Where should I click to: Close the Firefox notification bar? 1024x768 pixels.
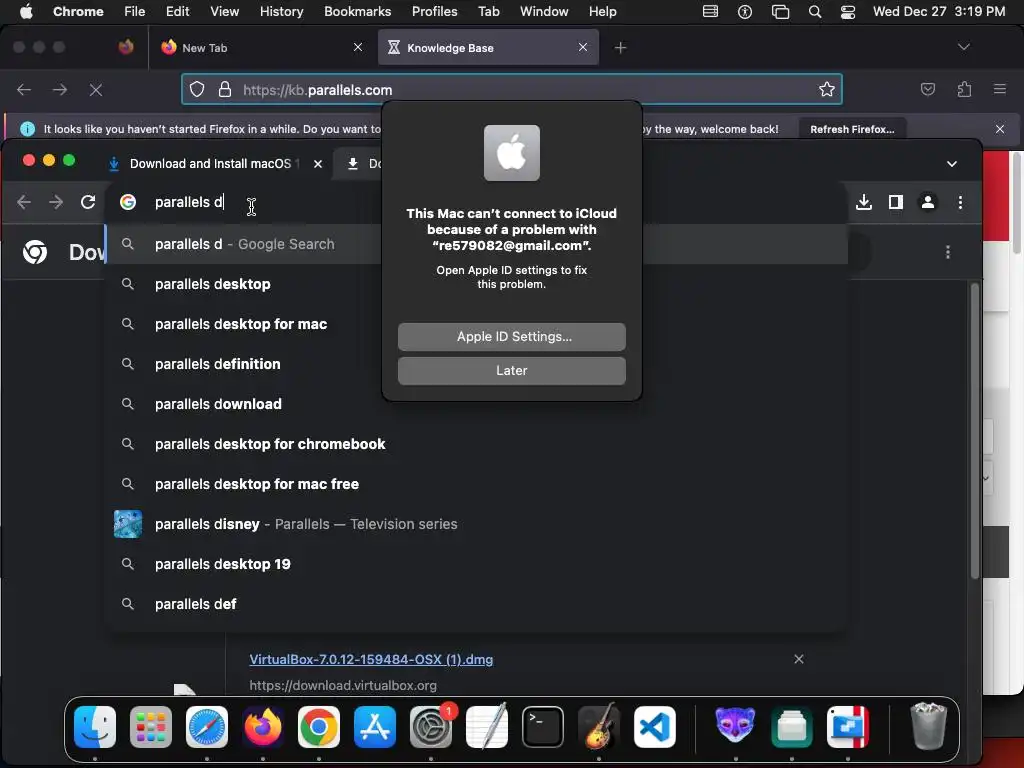pos(1000,129)
